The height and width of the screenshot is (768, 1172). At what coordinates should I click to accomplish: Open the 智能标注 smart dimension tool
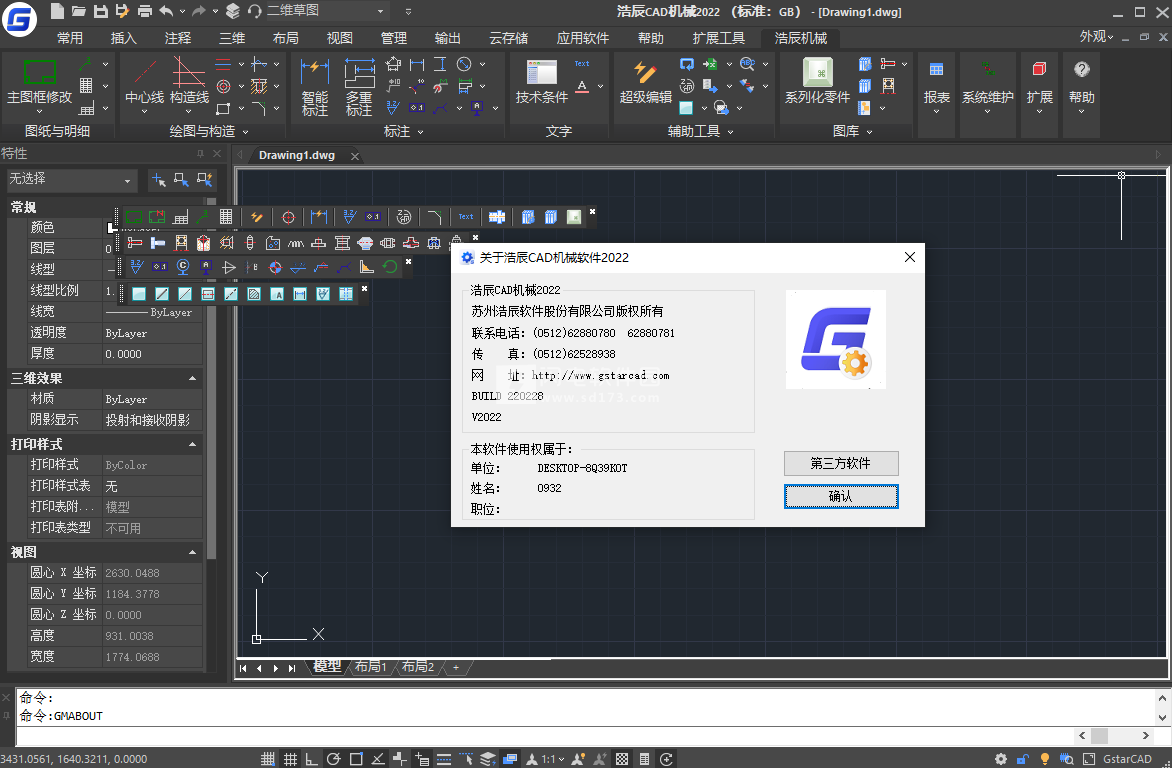[315, 74]
